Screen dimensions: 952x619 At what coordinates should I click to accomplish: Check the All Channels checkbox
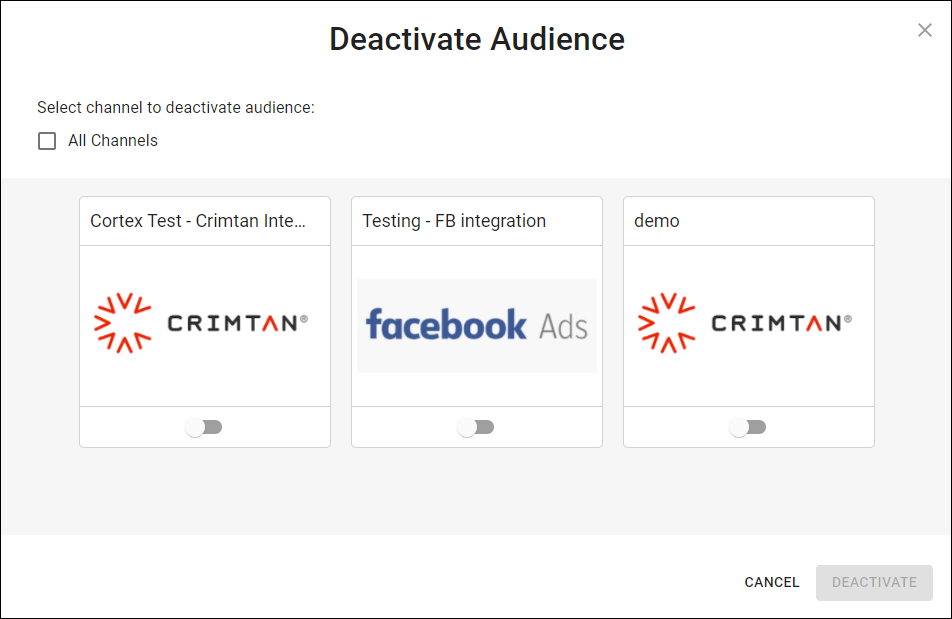[x=47, y=141]
